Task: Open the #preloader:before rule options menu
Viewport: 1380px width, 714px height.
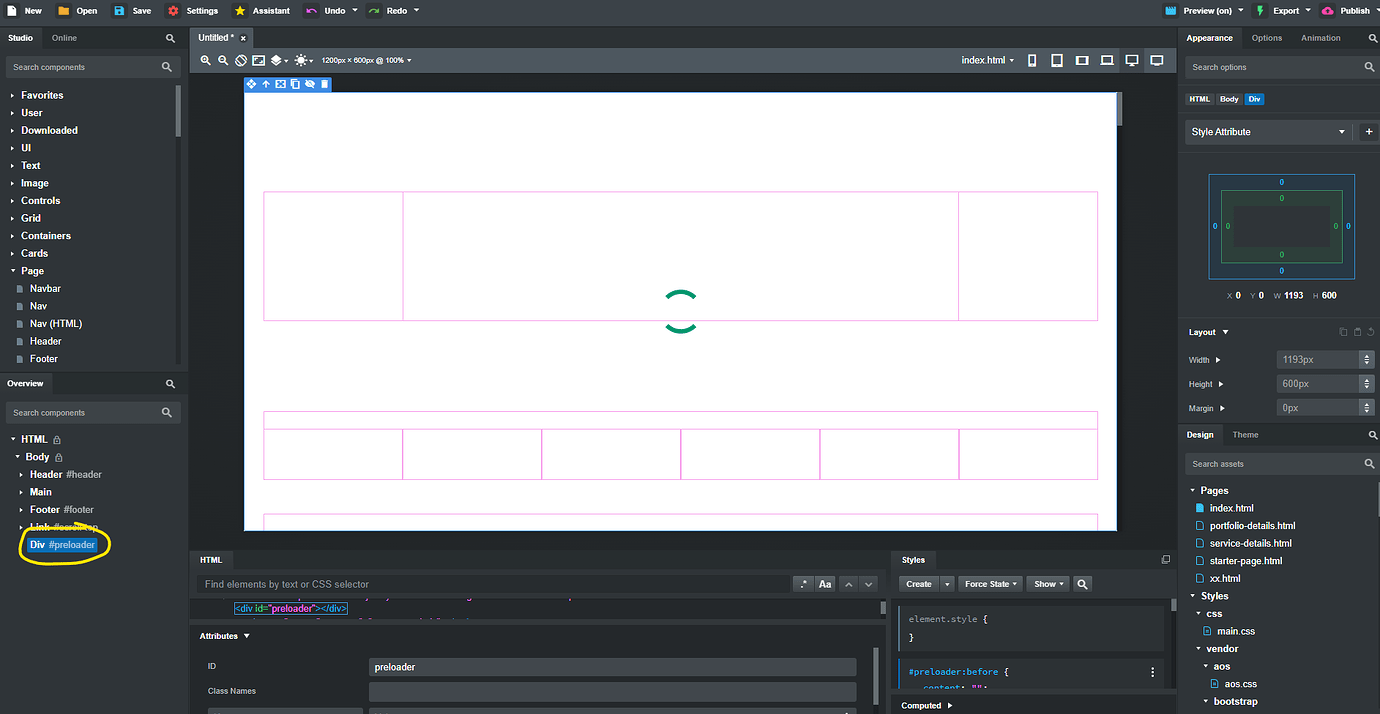Action: point(1153,672)
